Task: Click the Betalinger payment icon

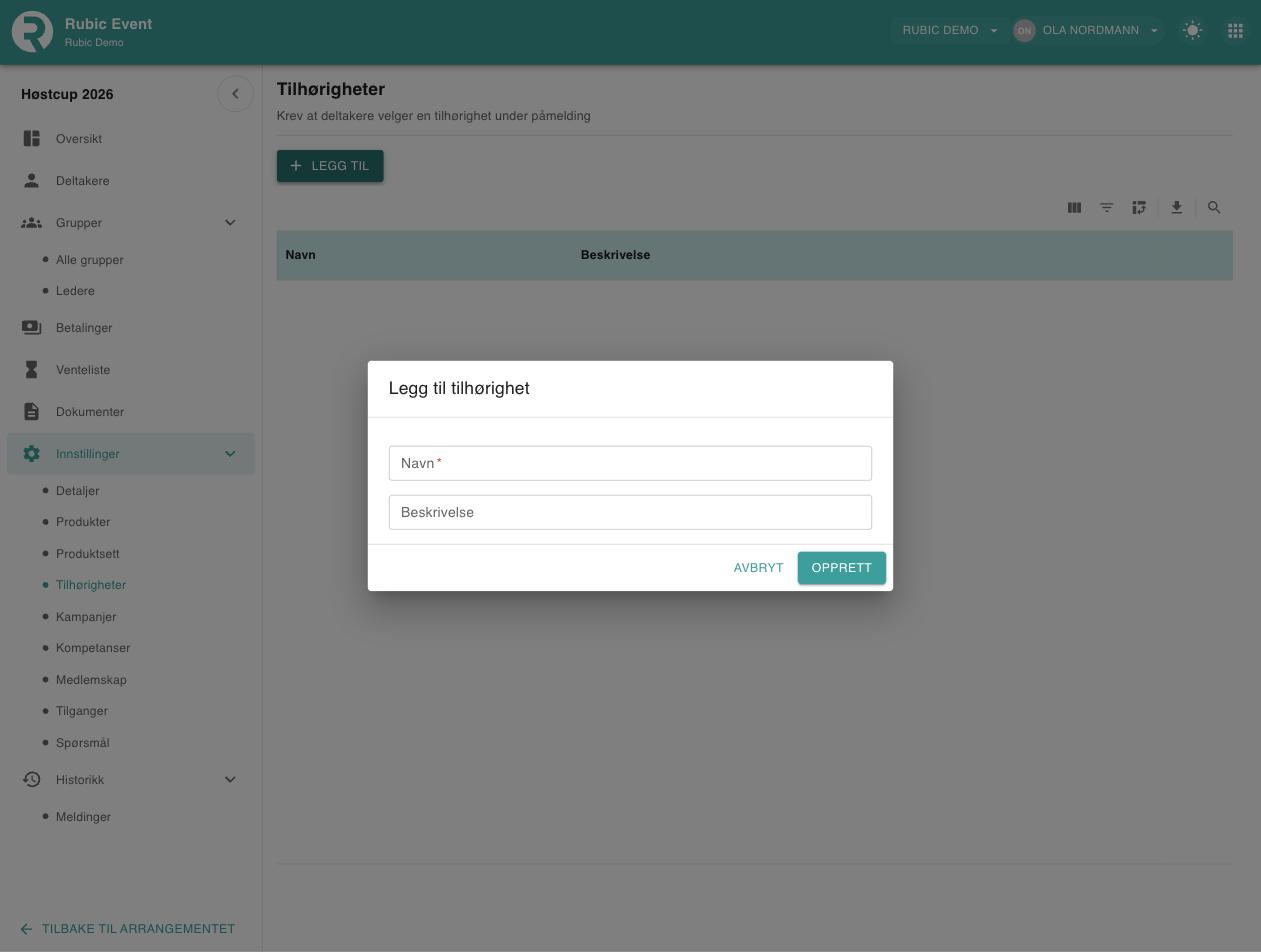Action: 32,327
